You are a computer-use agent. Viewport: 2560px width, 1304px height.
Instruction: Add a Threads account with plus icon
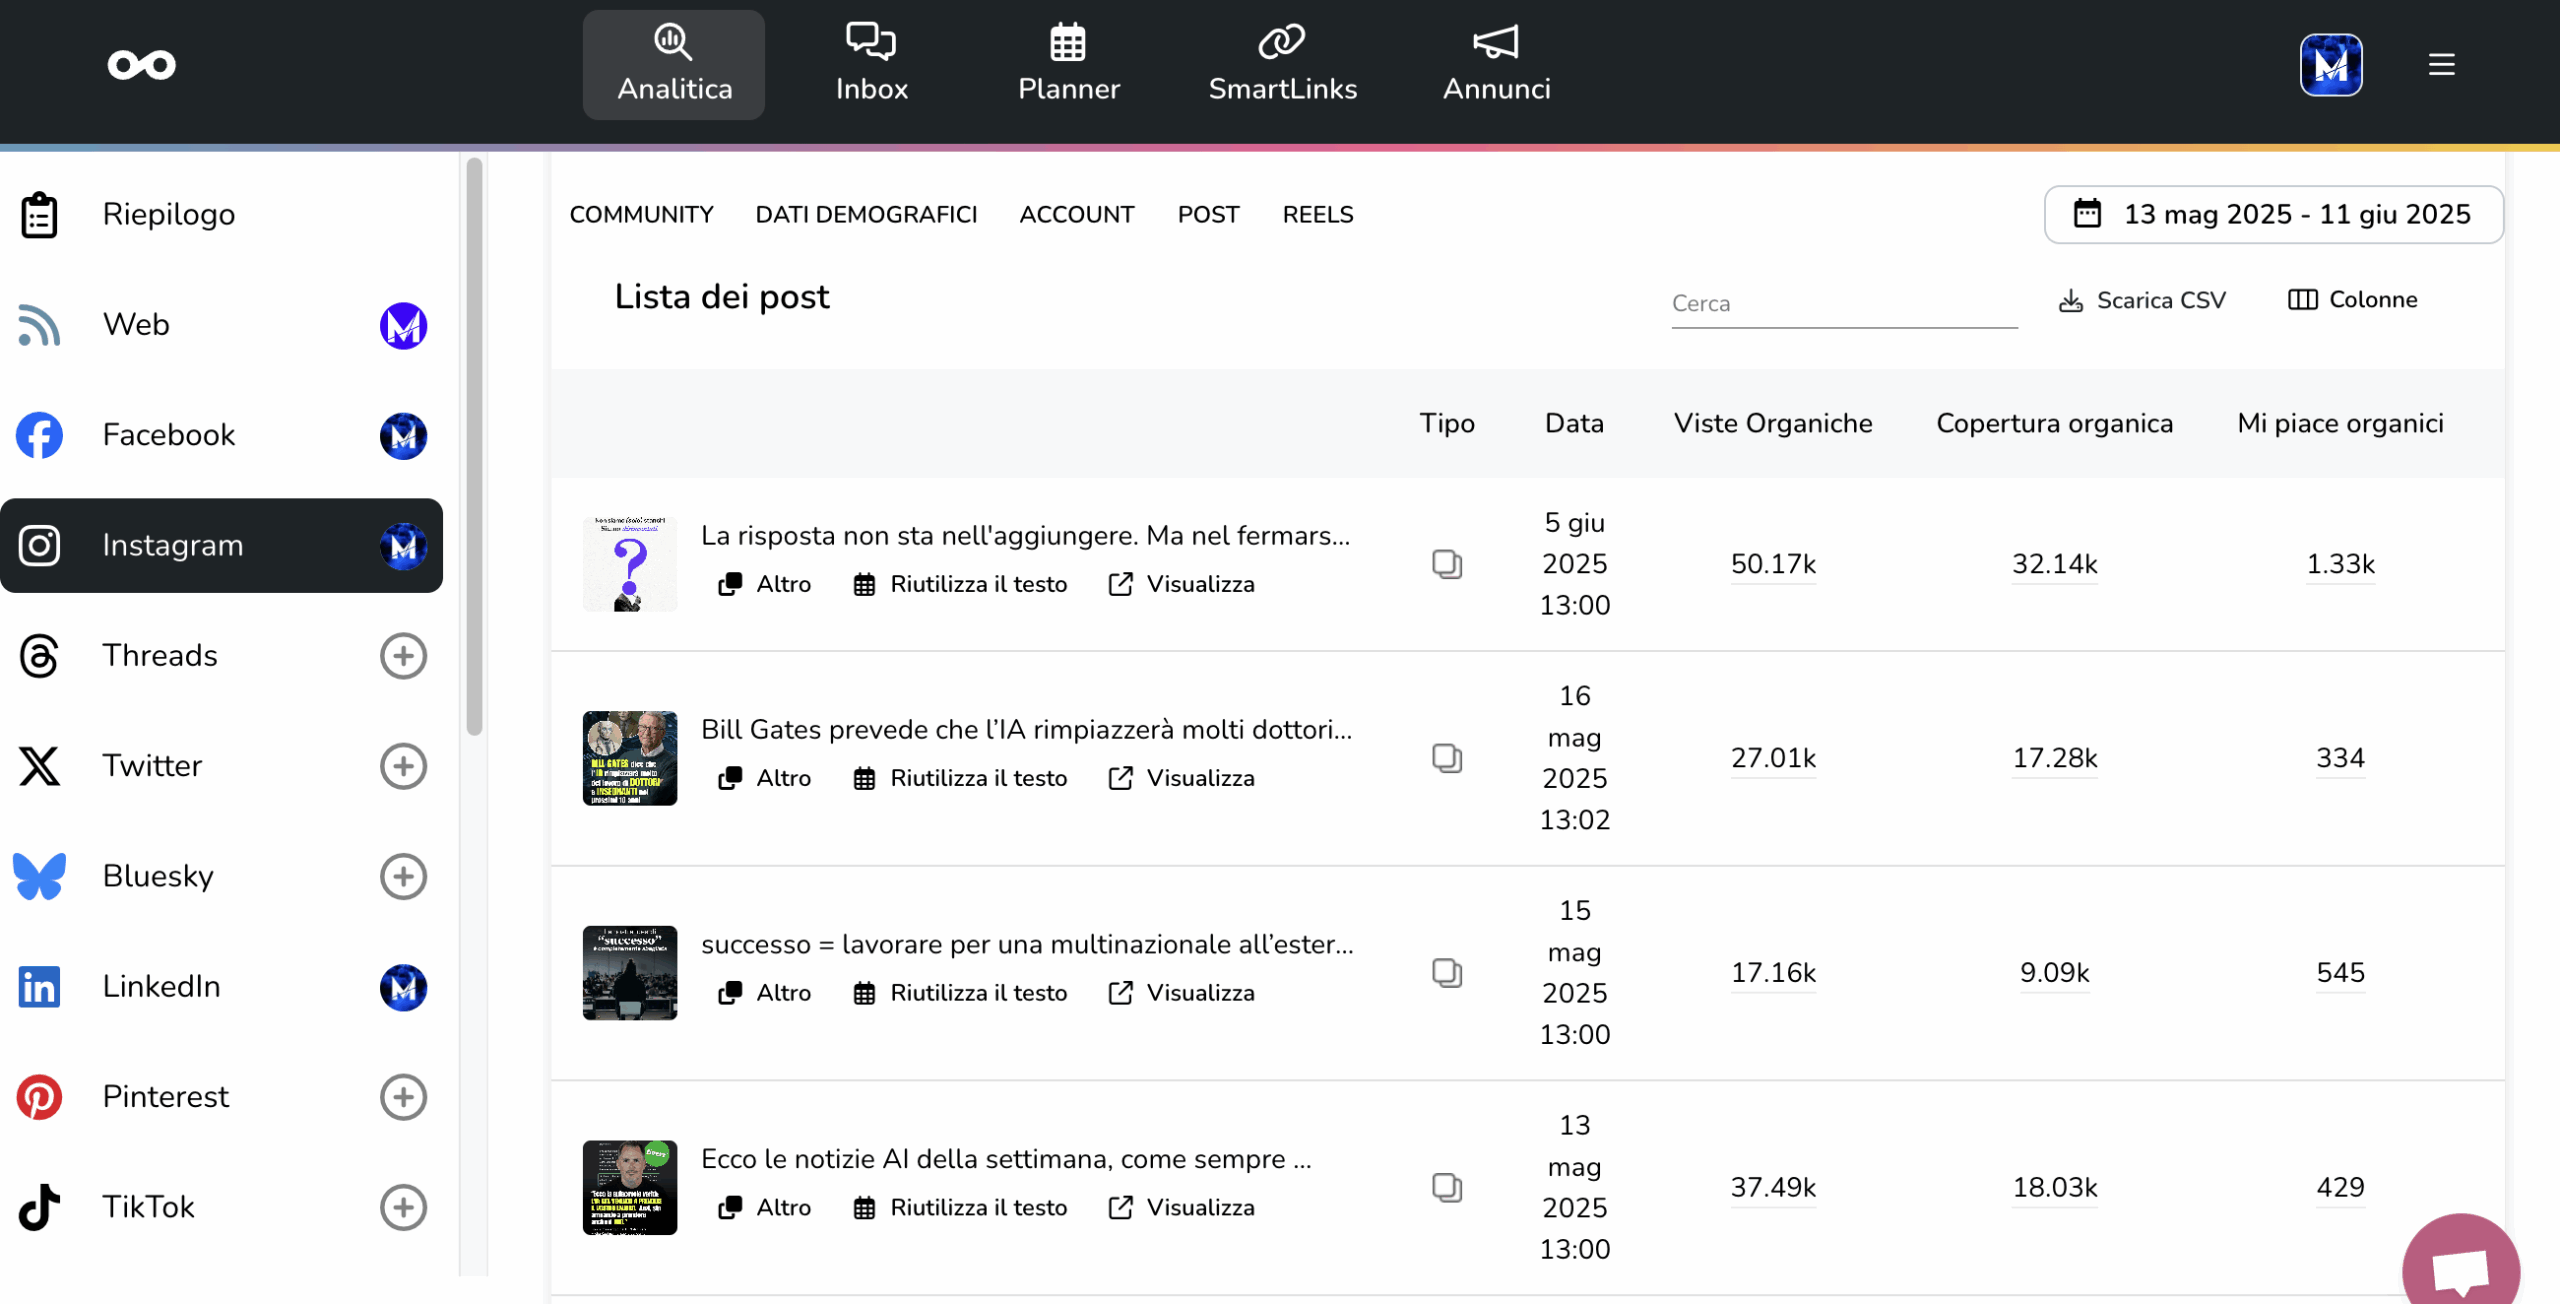point(403,656)
